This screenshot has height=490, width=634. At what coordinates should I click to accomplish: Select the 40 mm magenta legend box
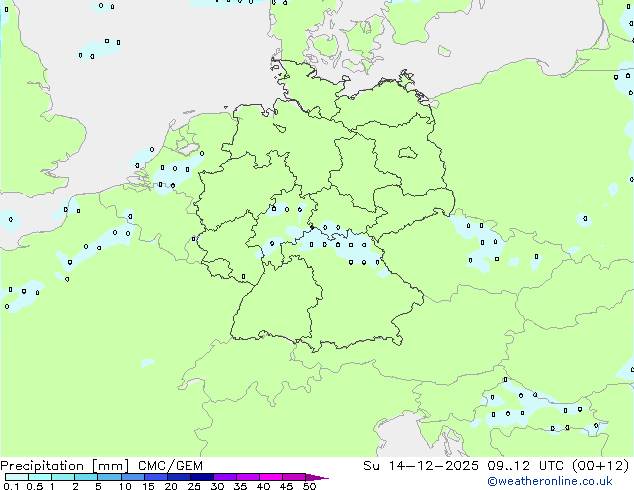point(271,477)
